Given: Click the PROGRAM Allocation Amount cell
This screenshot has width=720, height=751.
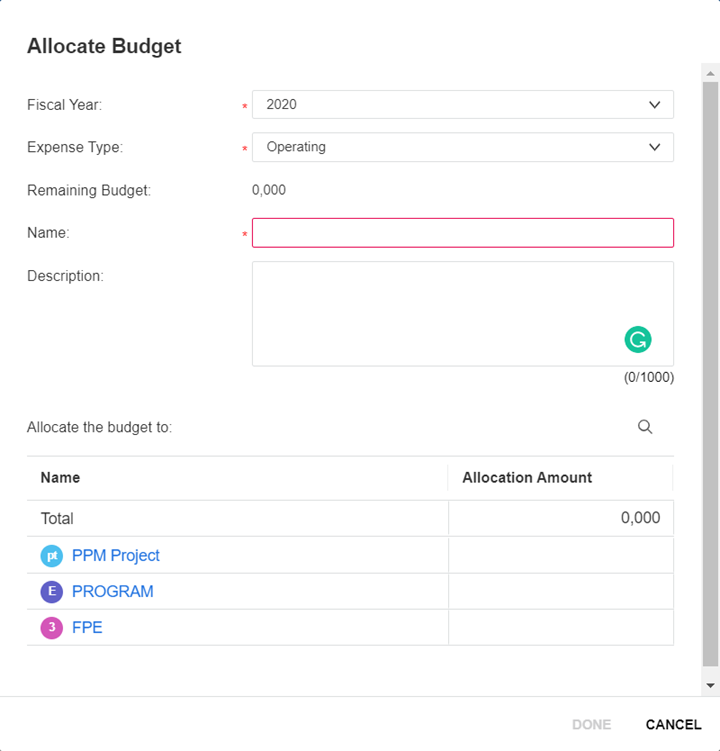Looking at the screenshot, I should pos(560,592).
